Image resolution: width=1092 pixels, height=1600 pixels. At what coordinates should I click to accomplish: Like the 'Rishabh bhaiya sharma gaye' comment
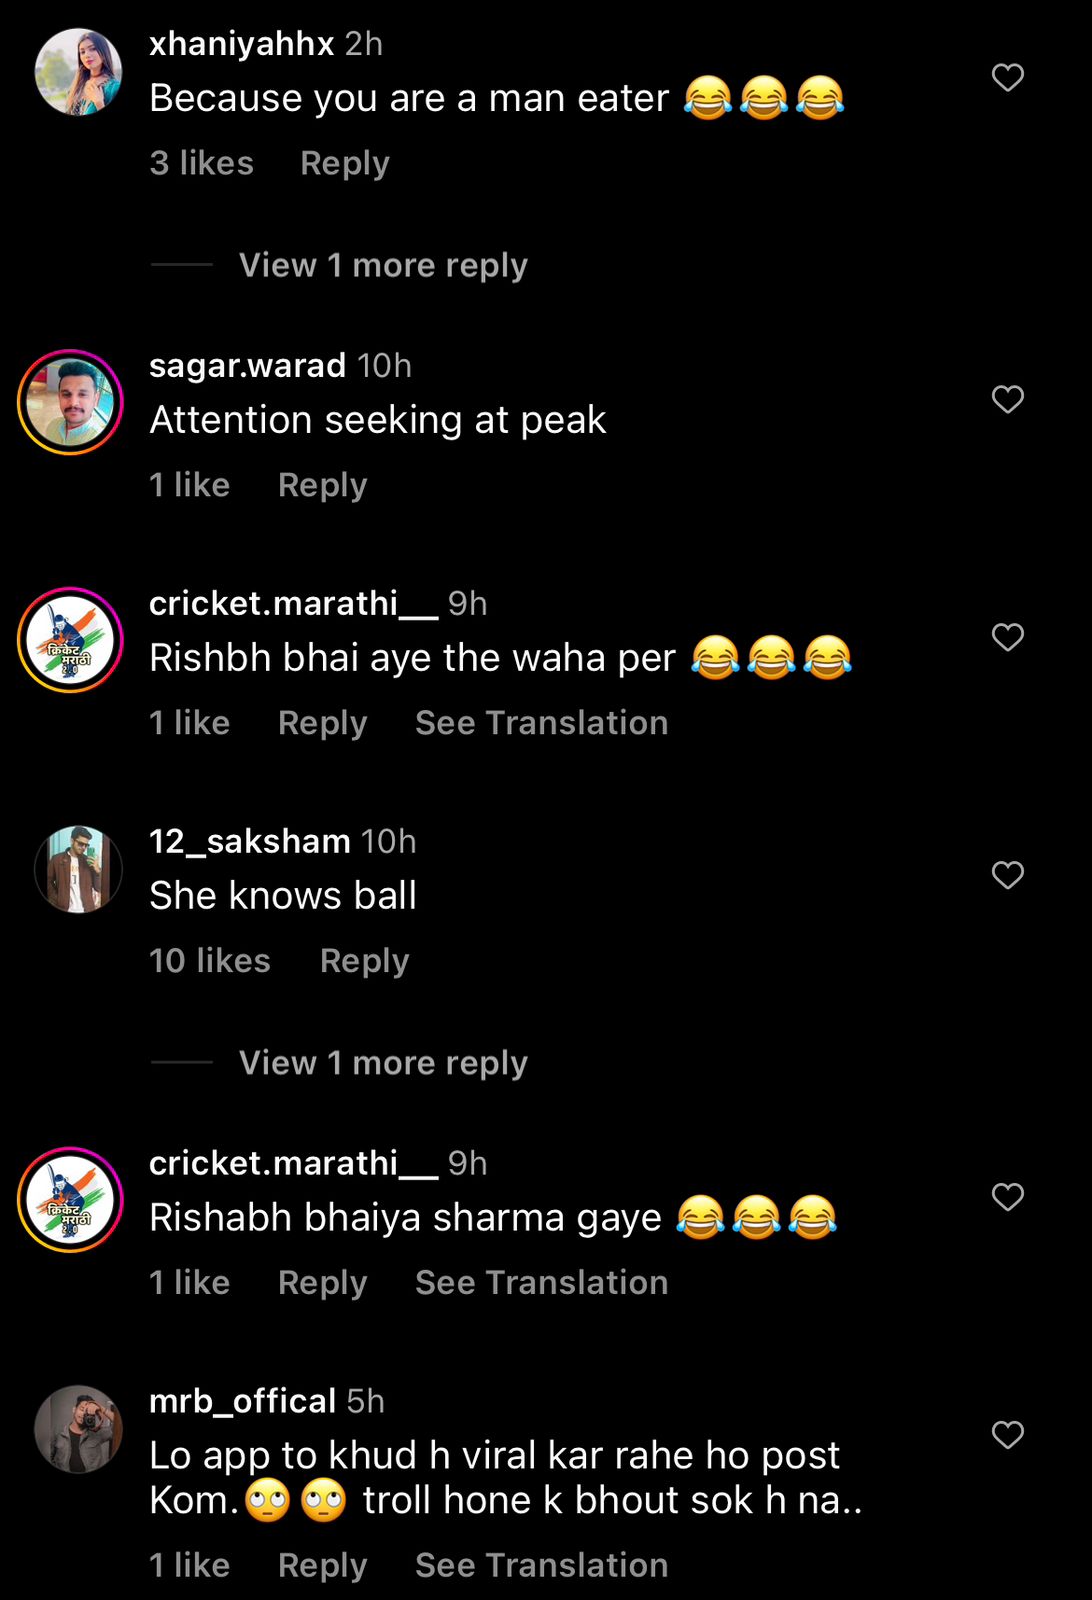point(1008,1197)
